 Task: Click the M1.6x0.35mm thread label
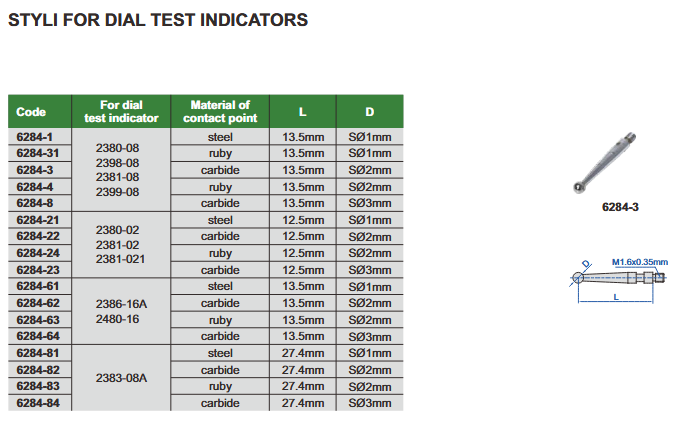(639, 262)
